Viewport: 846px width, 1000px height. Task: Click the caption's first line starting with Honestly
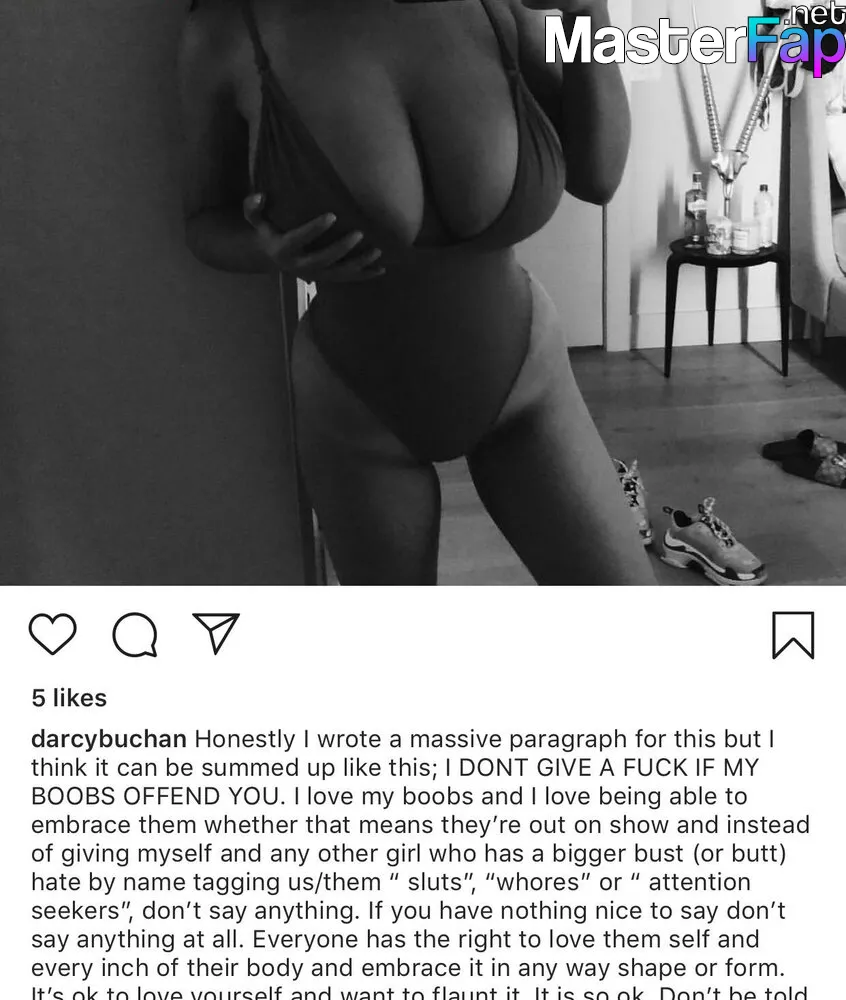coord(485,739)
